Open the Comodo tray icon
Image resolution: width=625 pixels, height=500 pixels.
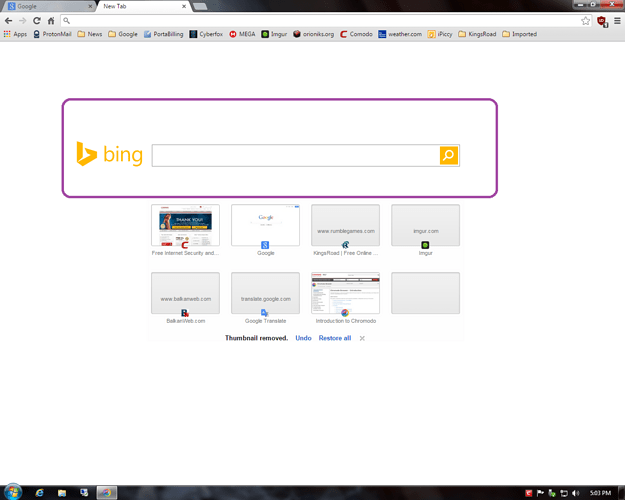pos(529,493)
